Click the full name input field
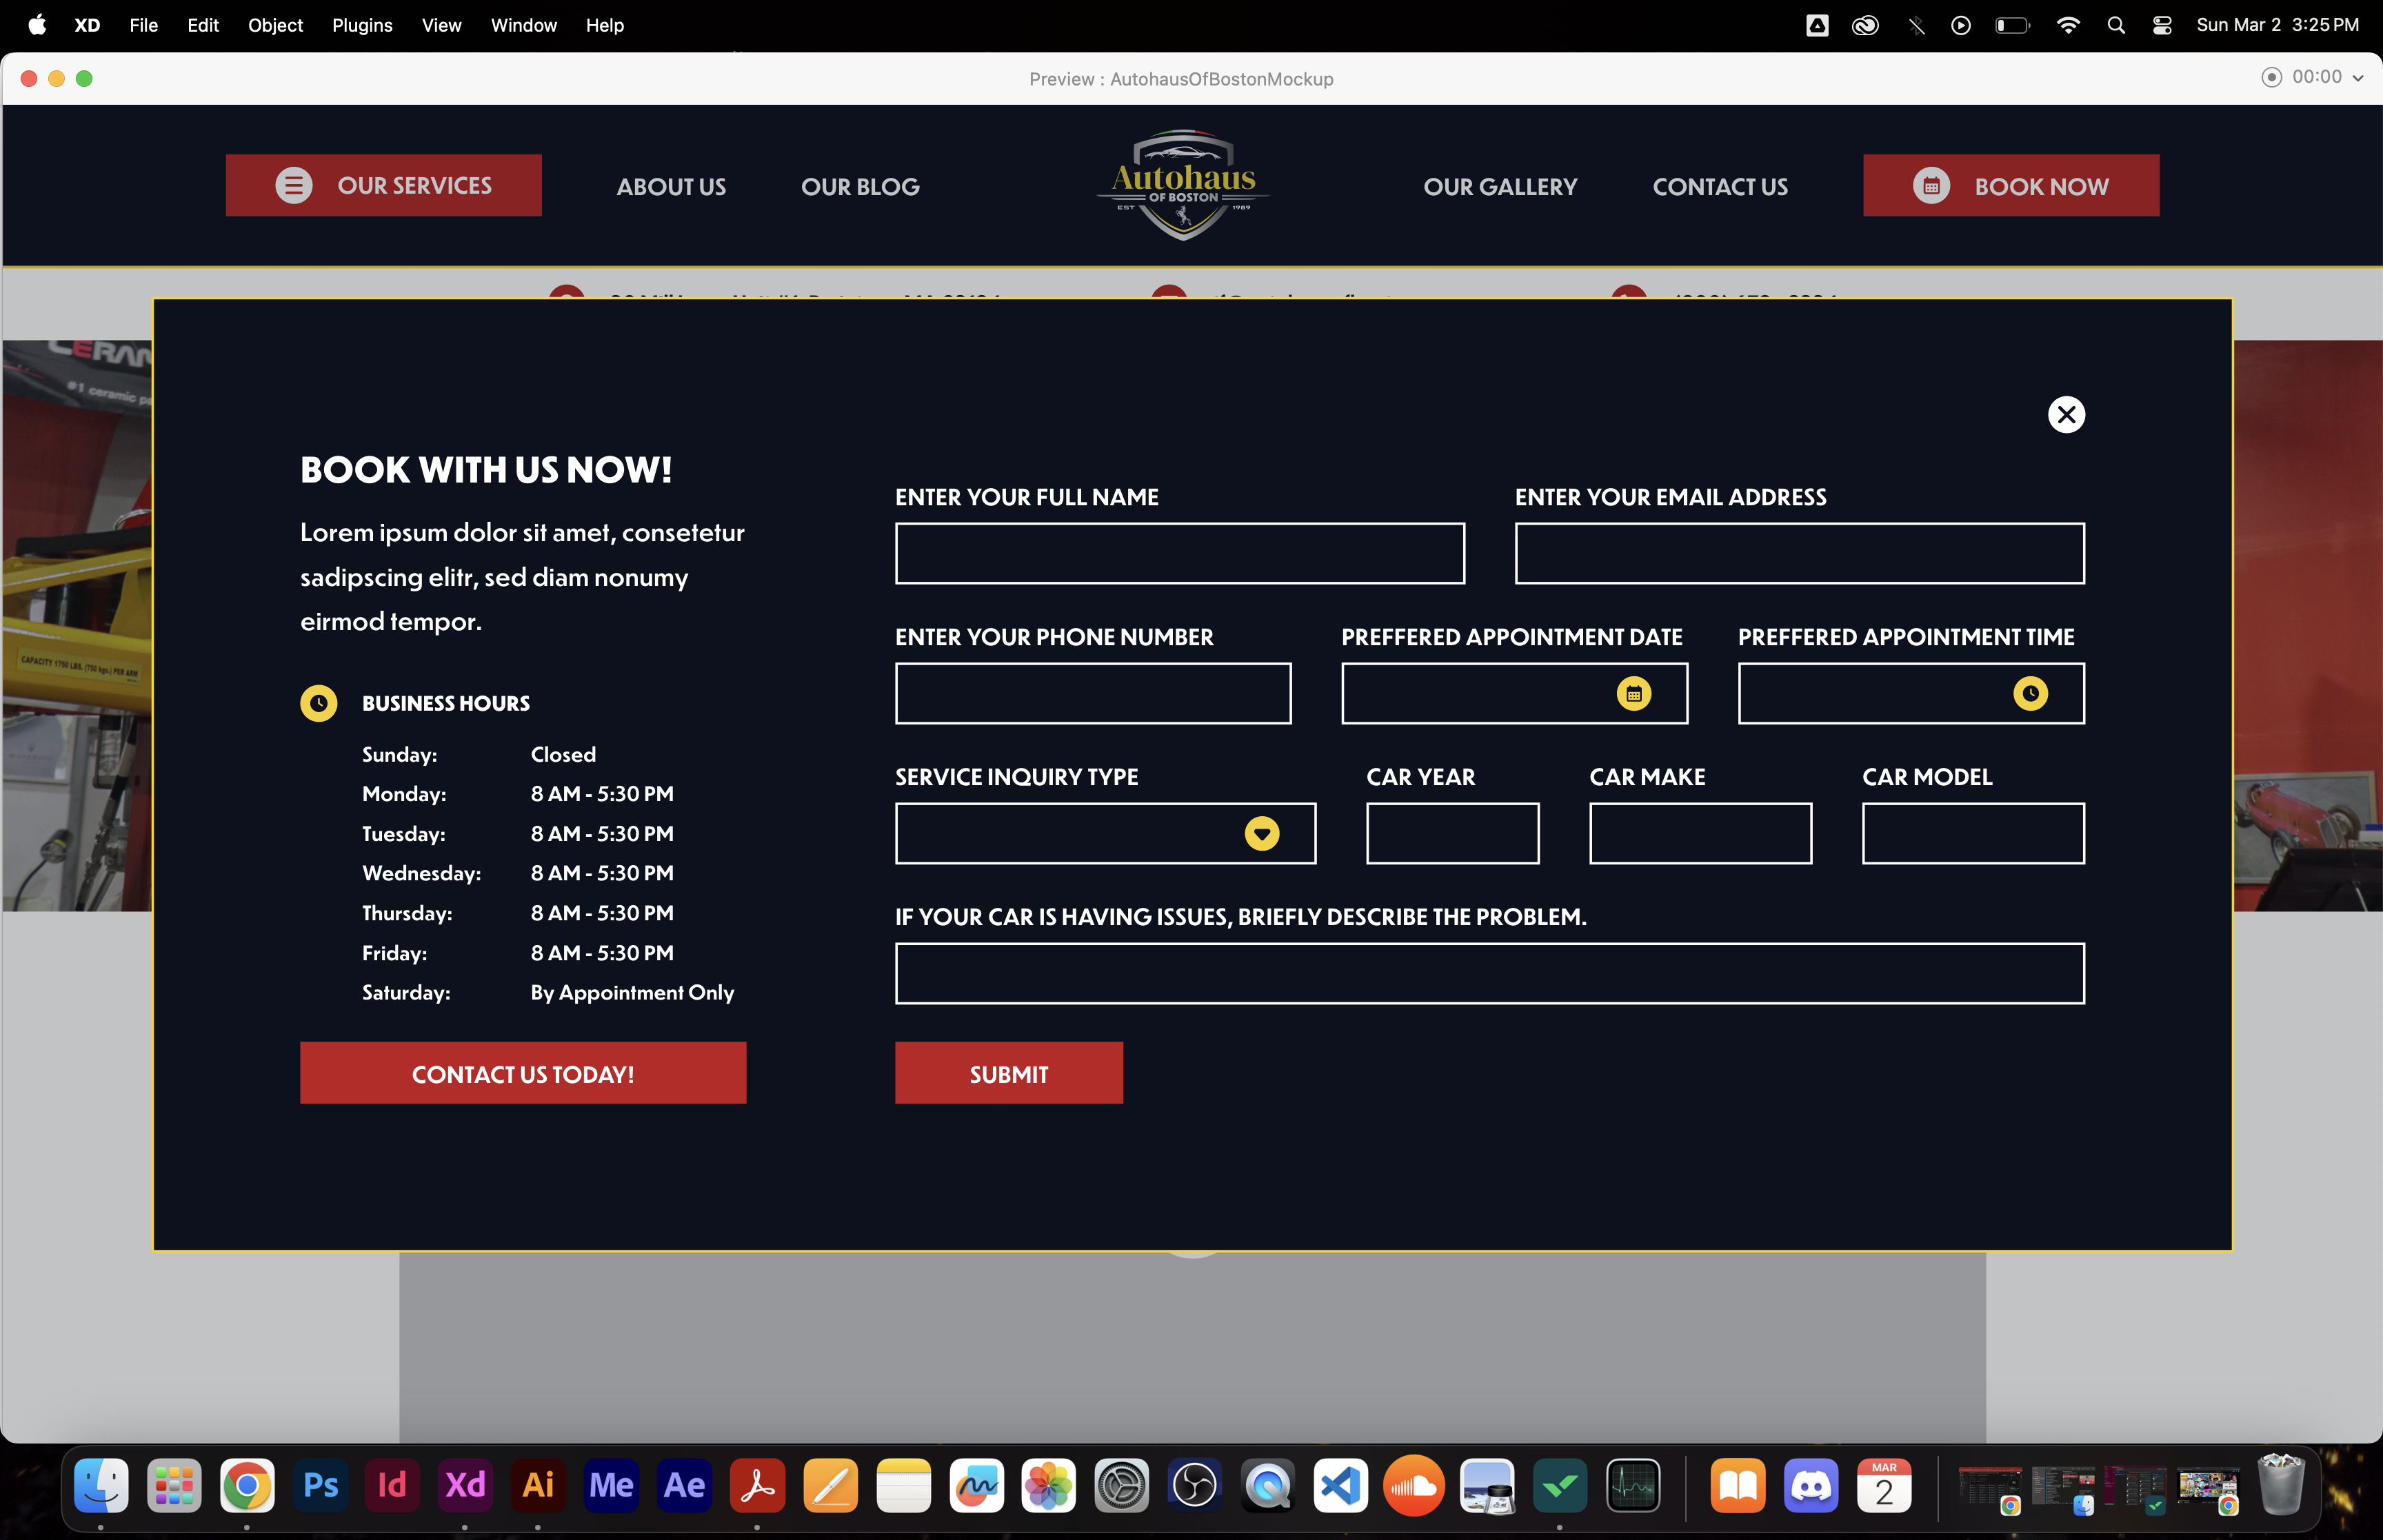This screenshot has width=2383, height=1540. tap(1179, 553)
